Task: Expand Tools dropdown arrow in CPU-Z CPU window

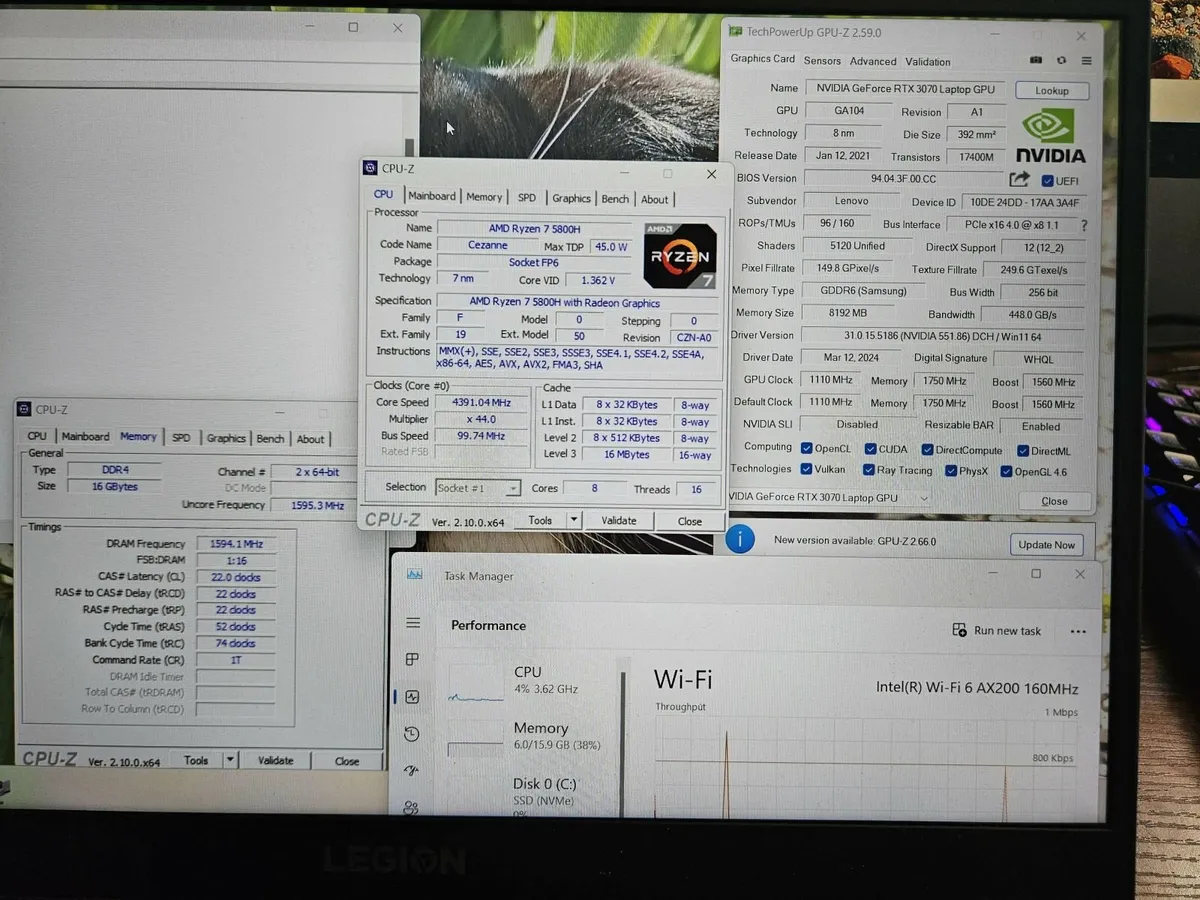Action: point(573,520)
